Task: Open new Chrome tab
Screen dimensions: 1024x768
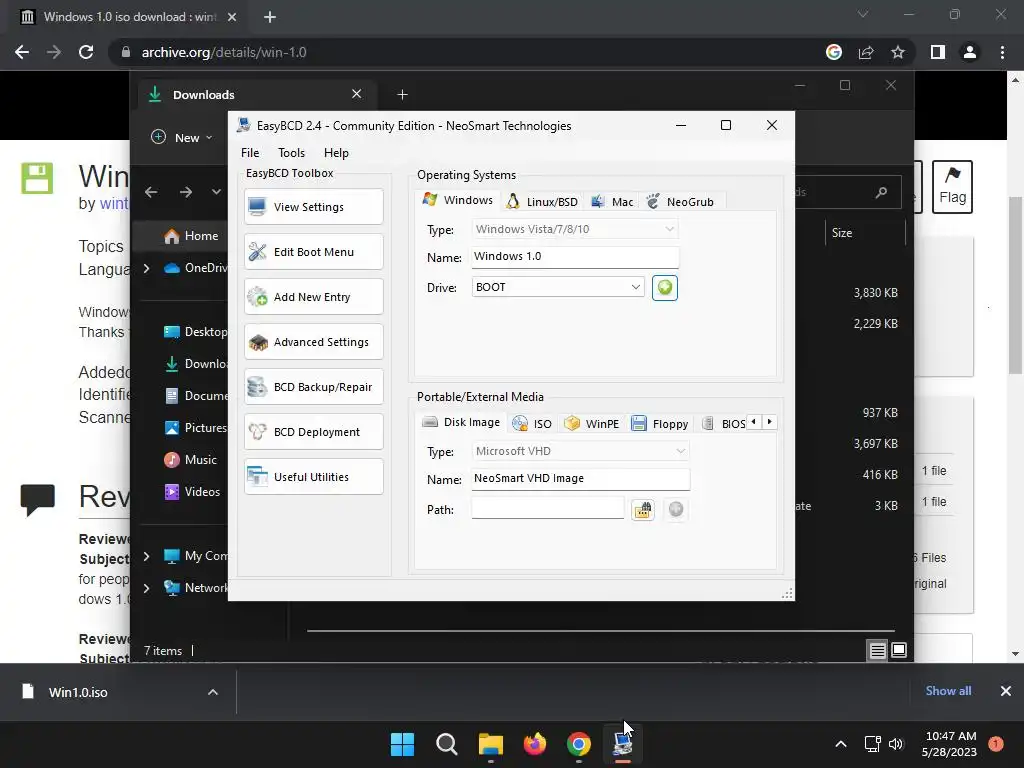Action: [270, 17]
